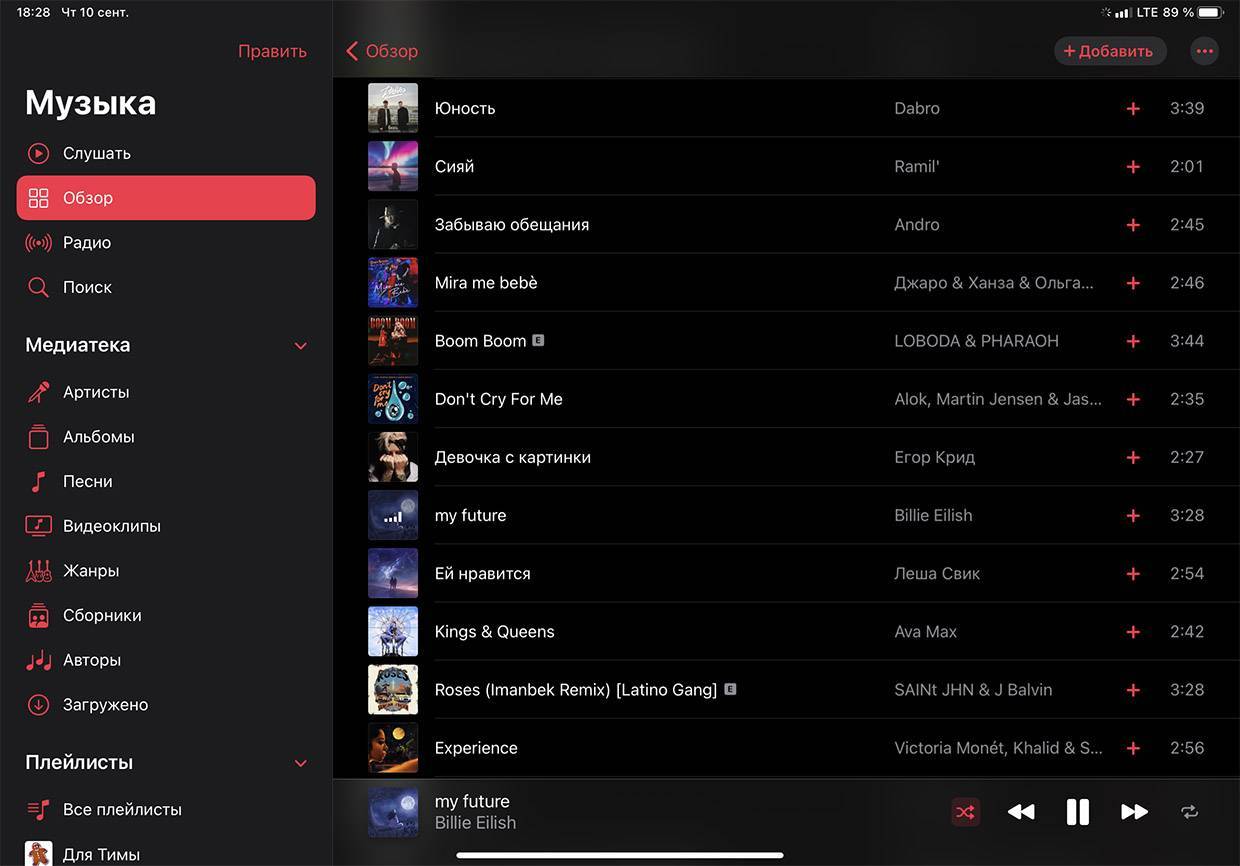Skip to the next track

(x=1134, y=812)
